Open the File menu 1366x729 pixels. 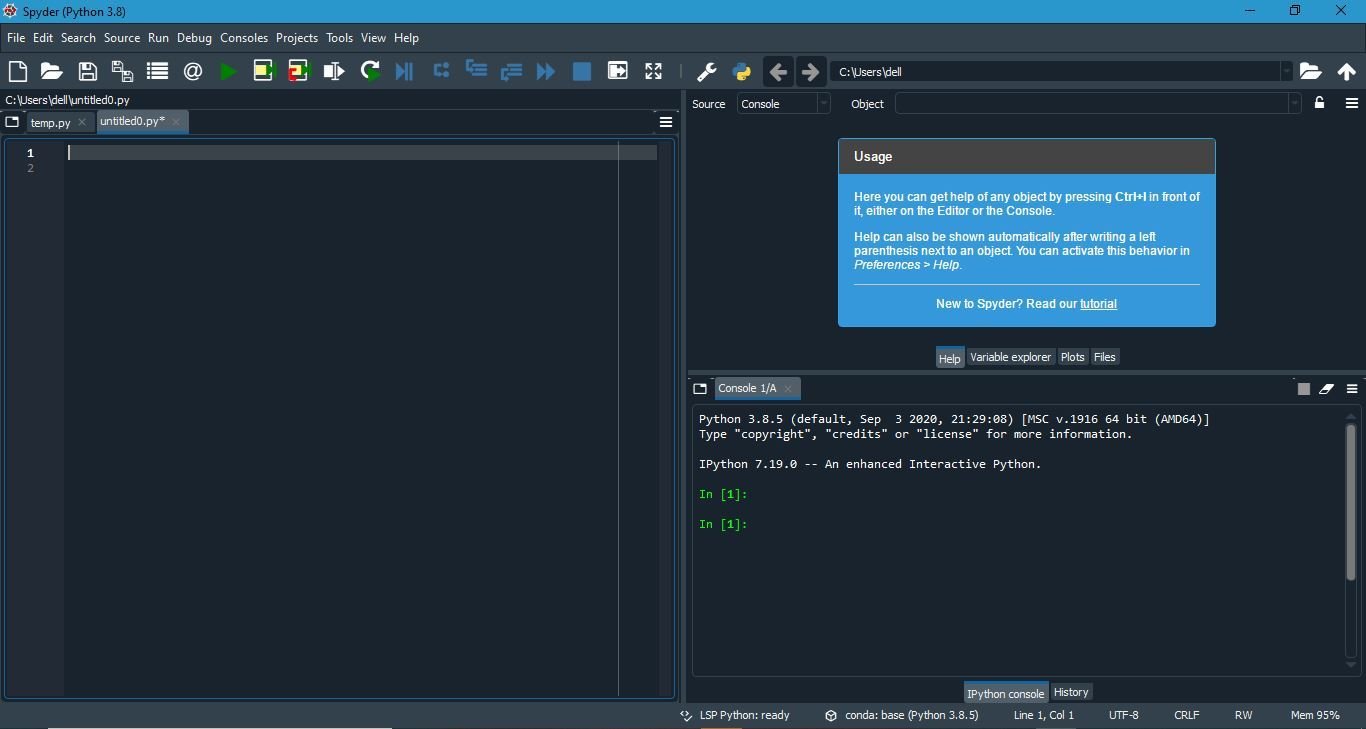point(16,38)
